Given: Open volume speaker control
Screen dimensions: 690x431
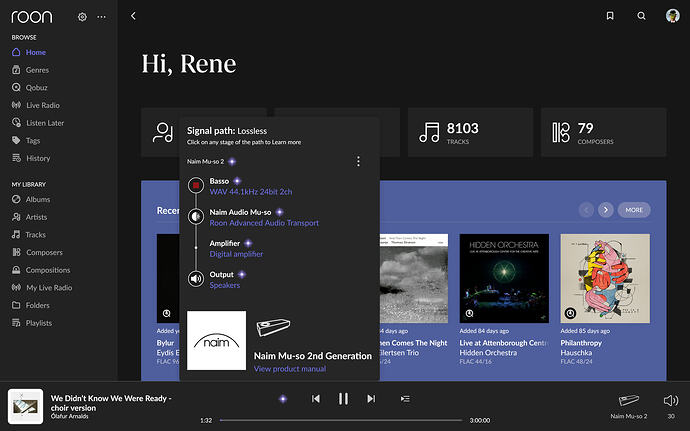Looking at the screenshot, I should (671, 400).
